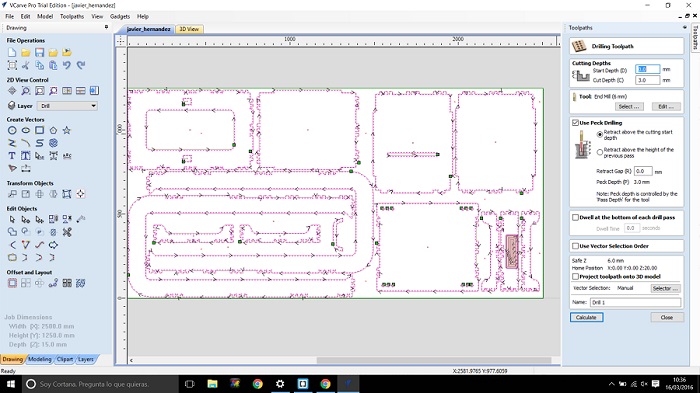Open the Align objects tool
Image resolution: width=700 pixels, height=393 pixels.
click(80, 194)
